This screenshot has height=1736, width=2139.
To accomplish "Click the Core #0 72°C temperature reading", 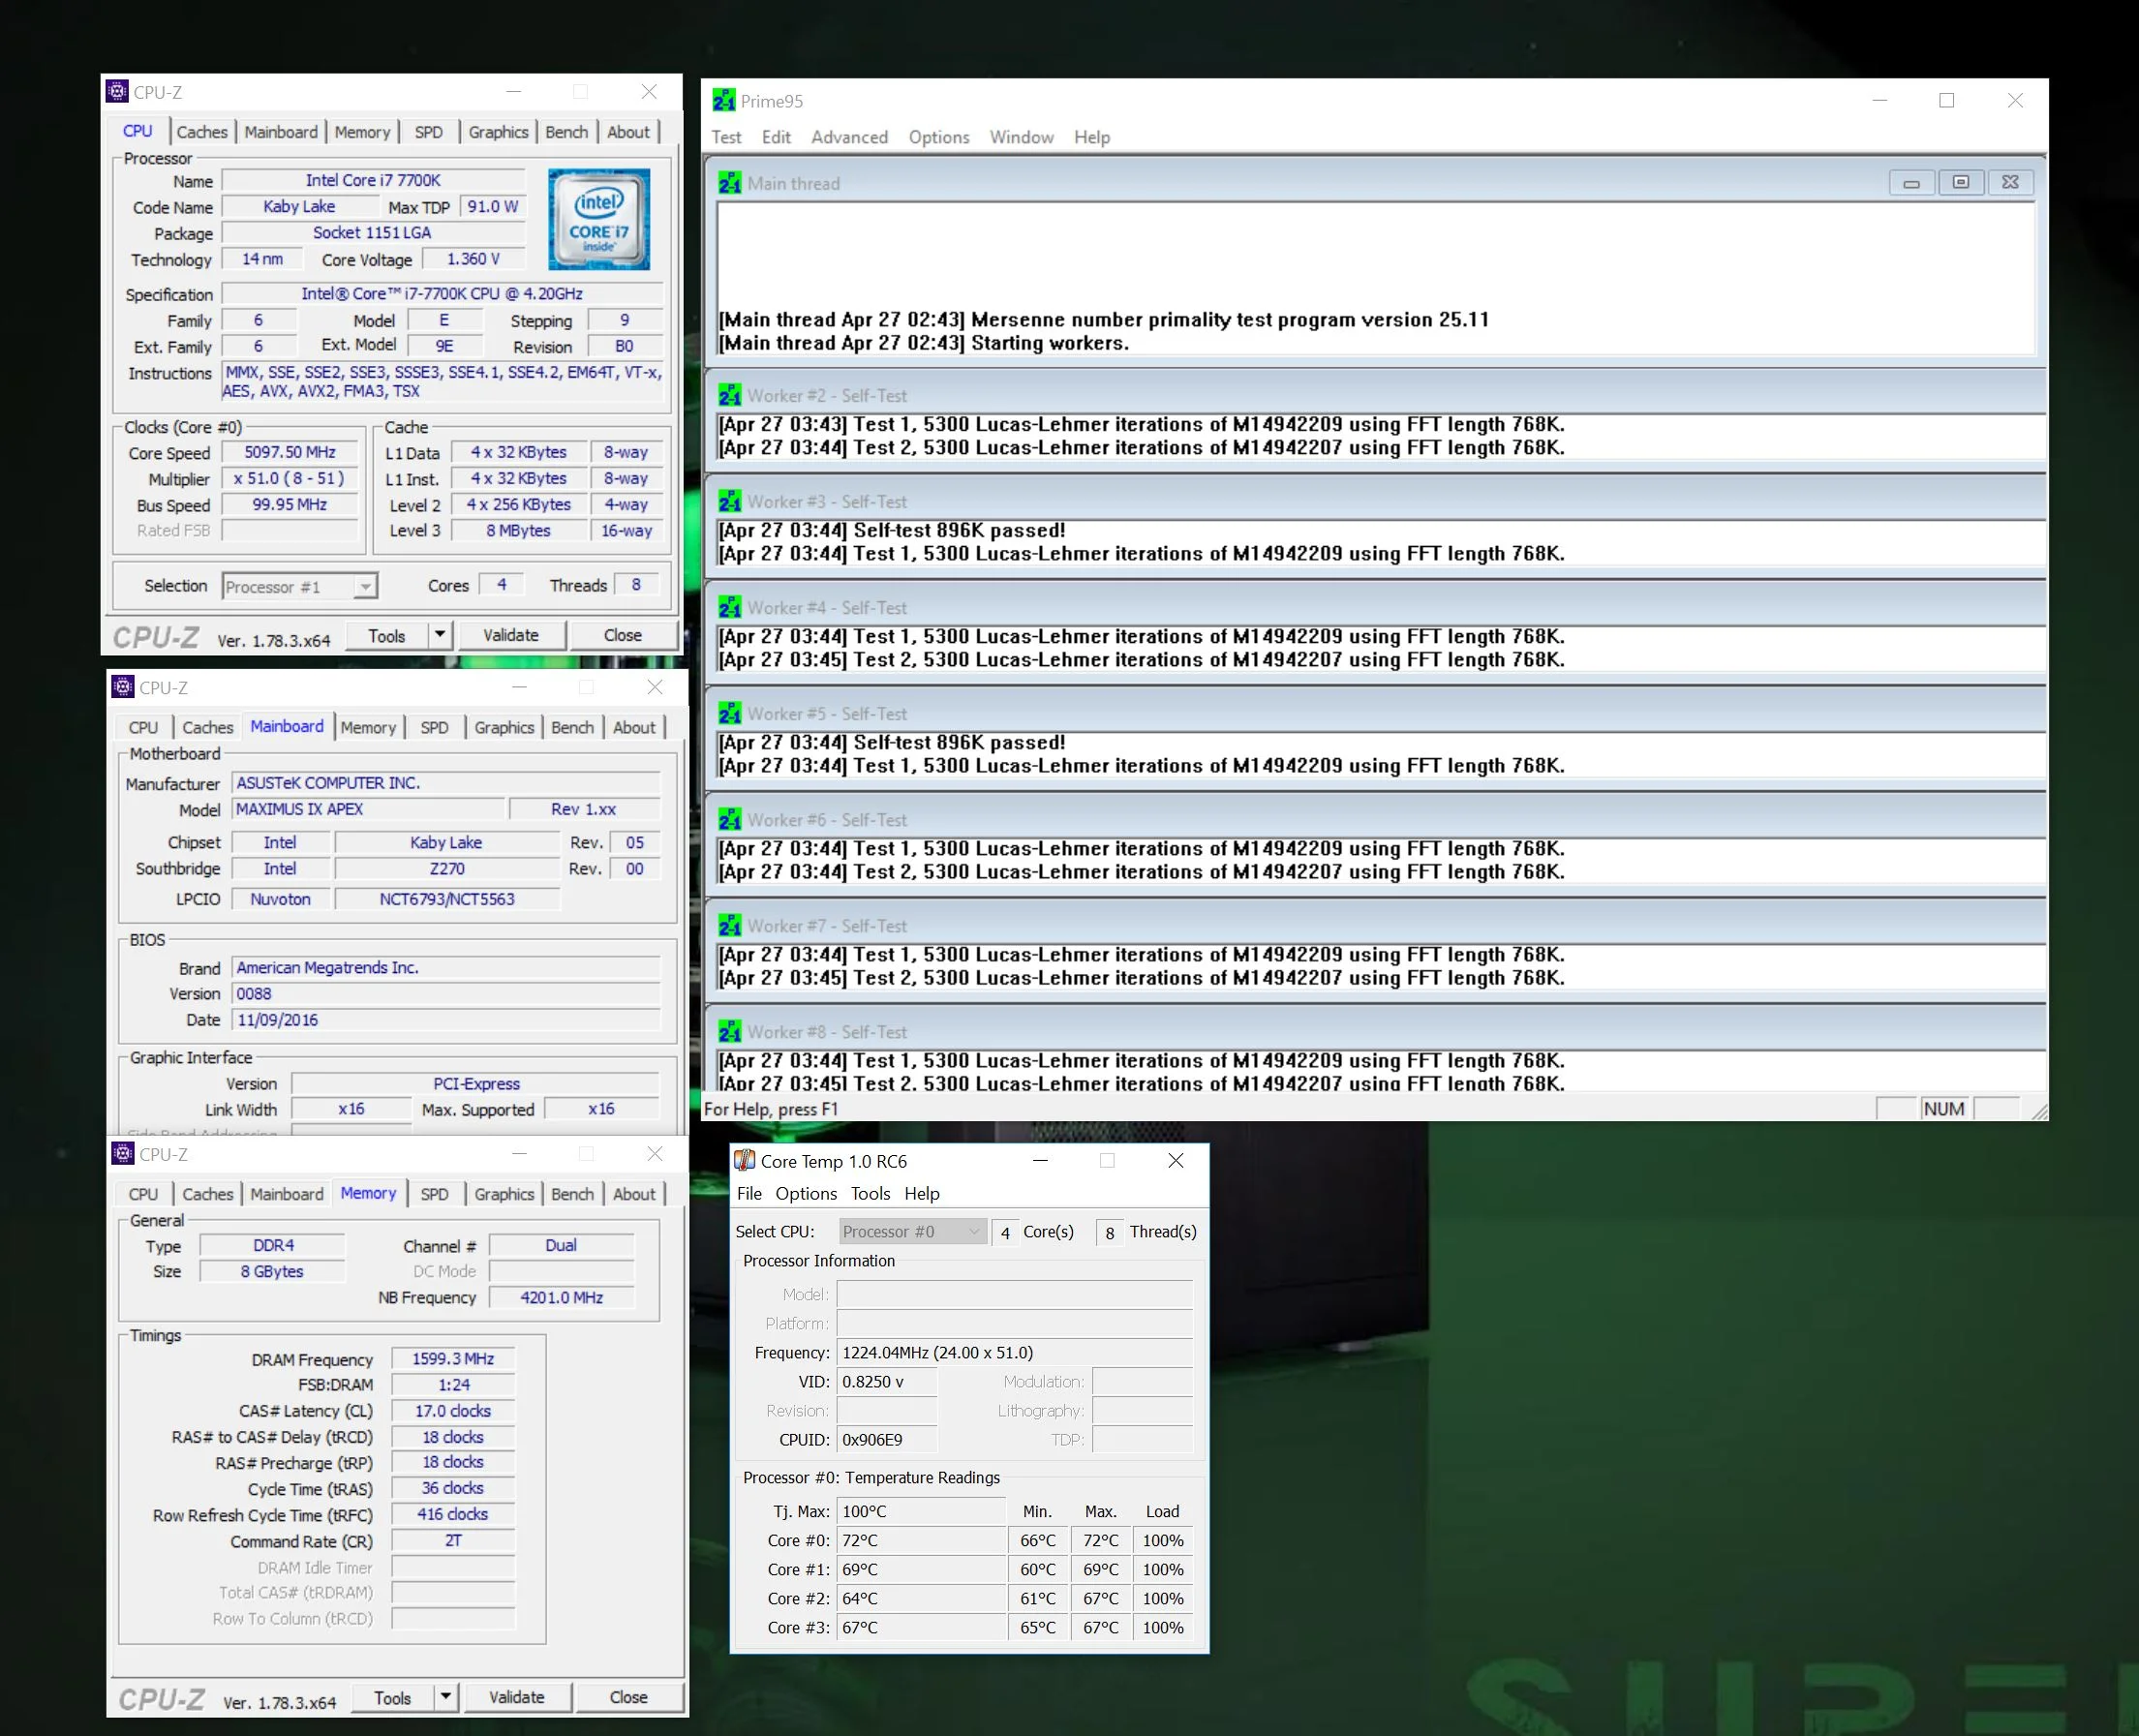I will [921, 1540].
